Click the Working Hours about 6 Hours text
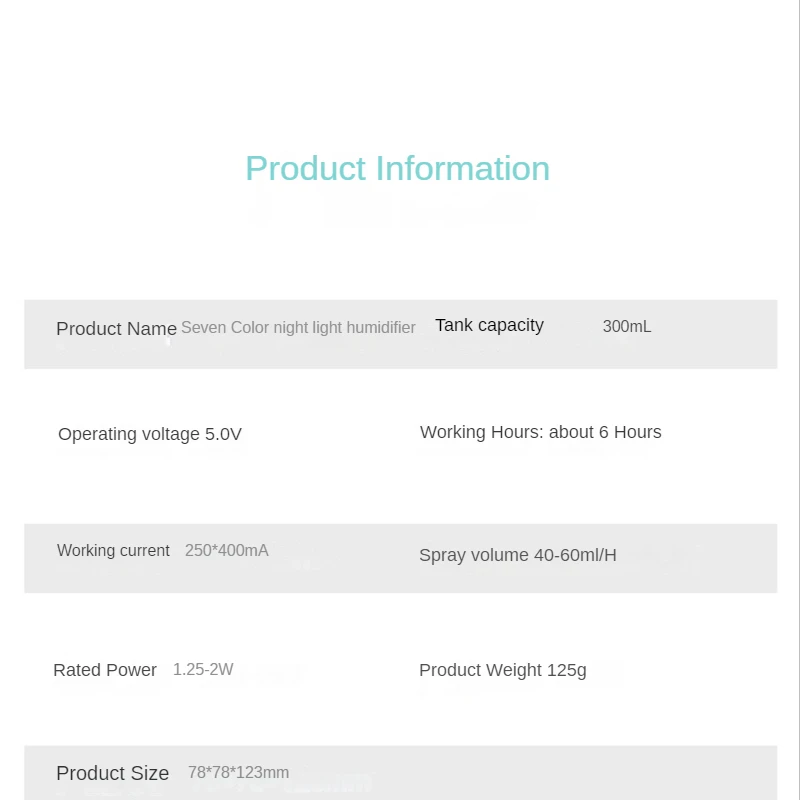800x800 pixels. tap(540, 432)
